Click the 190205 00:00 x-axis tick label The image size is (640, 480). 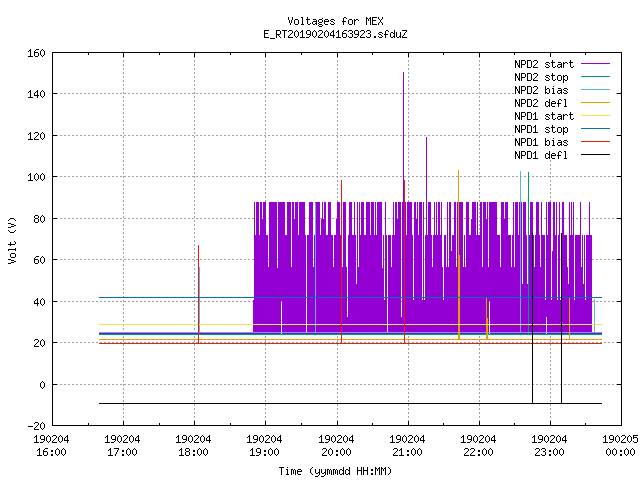pyautogui.click(x=620, y=446)
